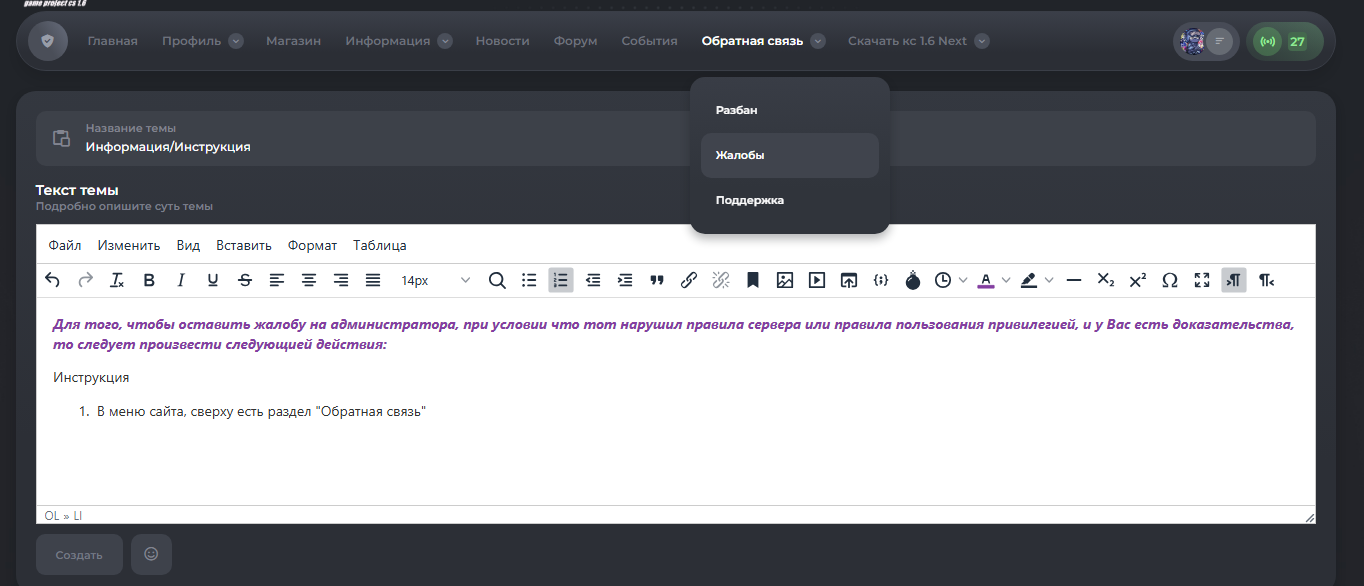Open the Вставить editor menu

tap(243, 245)
